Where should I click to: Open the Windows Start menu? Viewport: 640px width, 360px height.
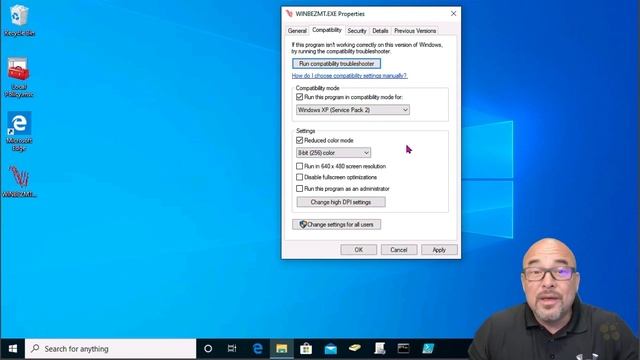(x=13, y=349)
